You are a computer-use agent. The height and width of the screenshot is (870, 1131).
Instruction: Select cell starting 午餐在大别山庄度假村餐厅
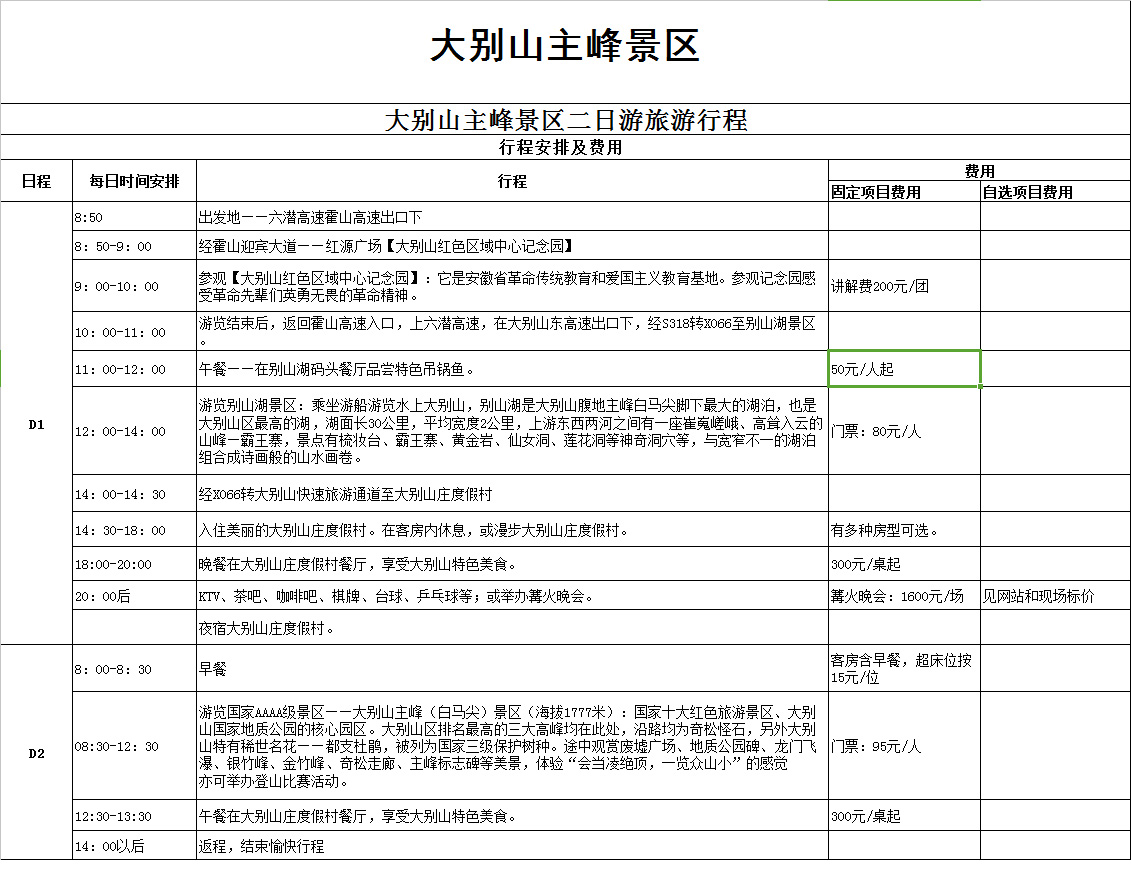[512, 816]
